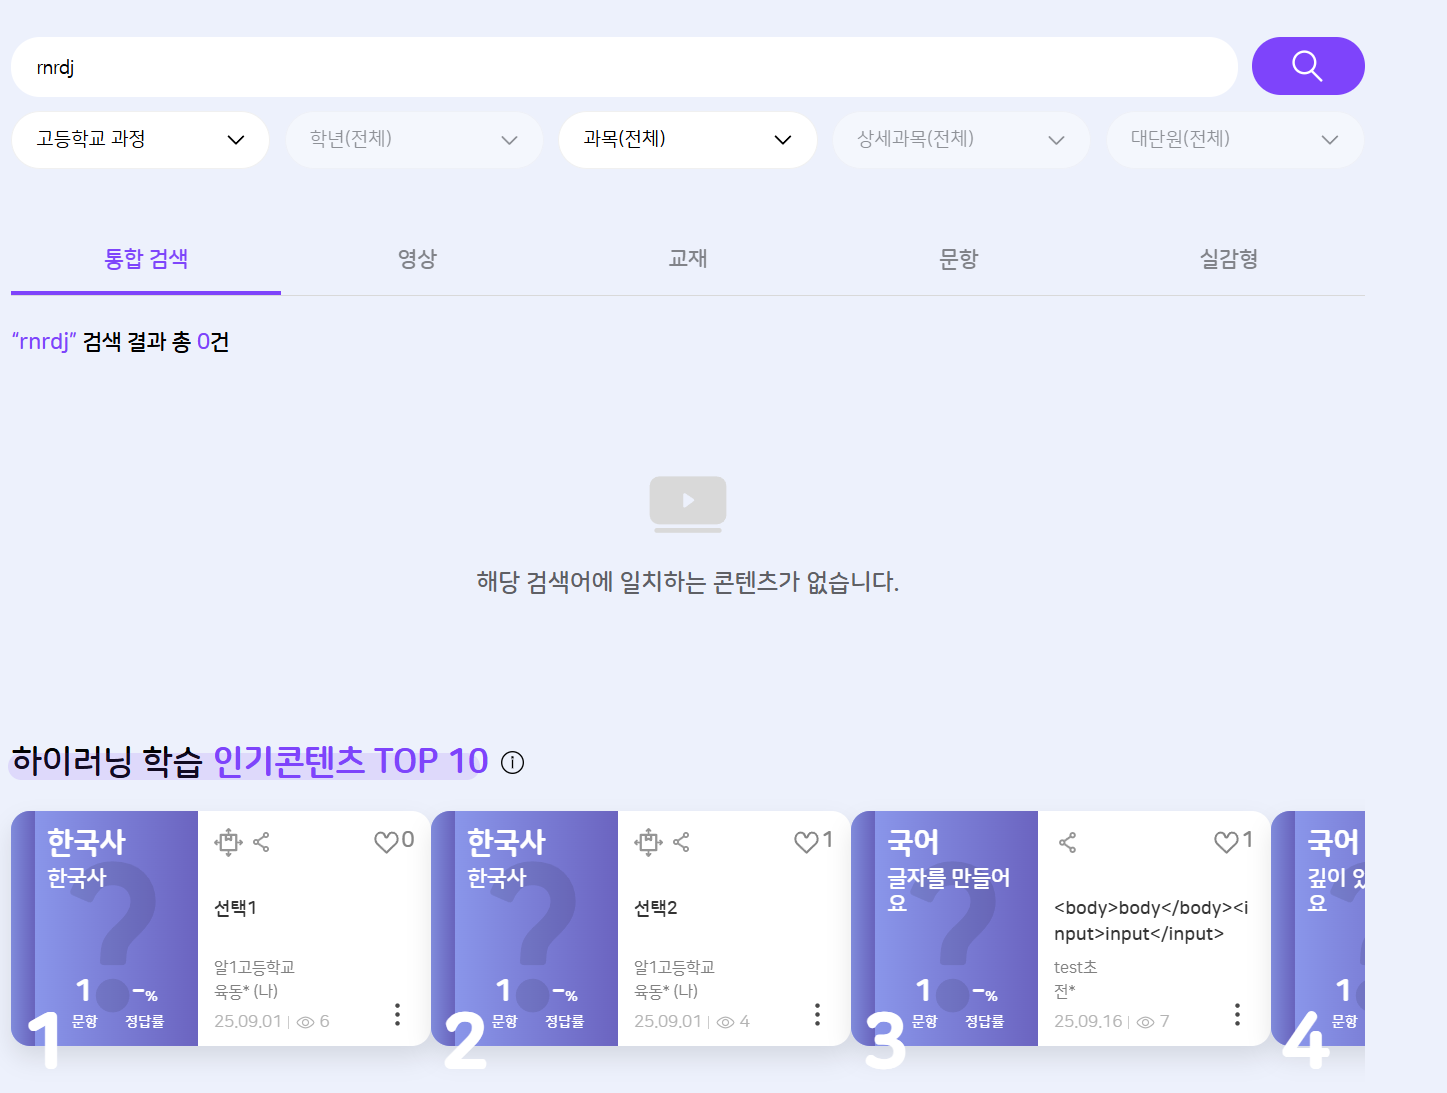Click move icon on 선택2 card
This screenshot has height=1093, width=1447.
point(648,842)
